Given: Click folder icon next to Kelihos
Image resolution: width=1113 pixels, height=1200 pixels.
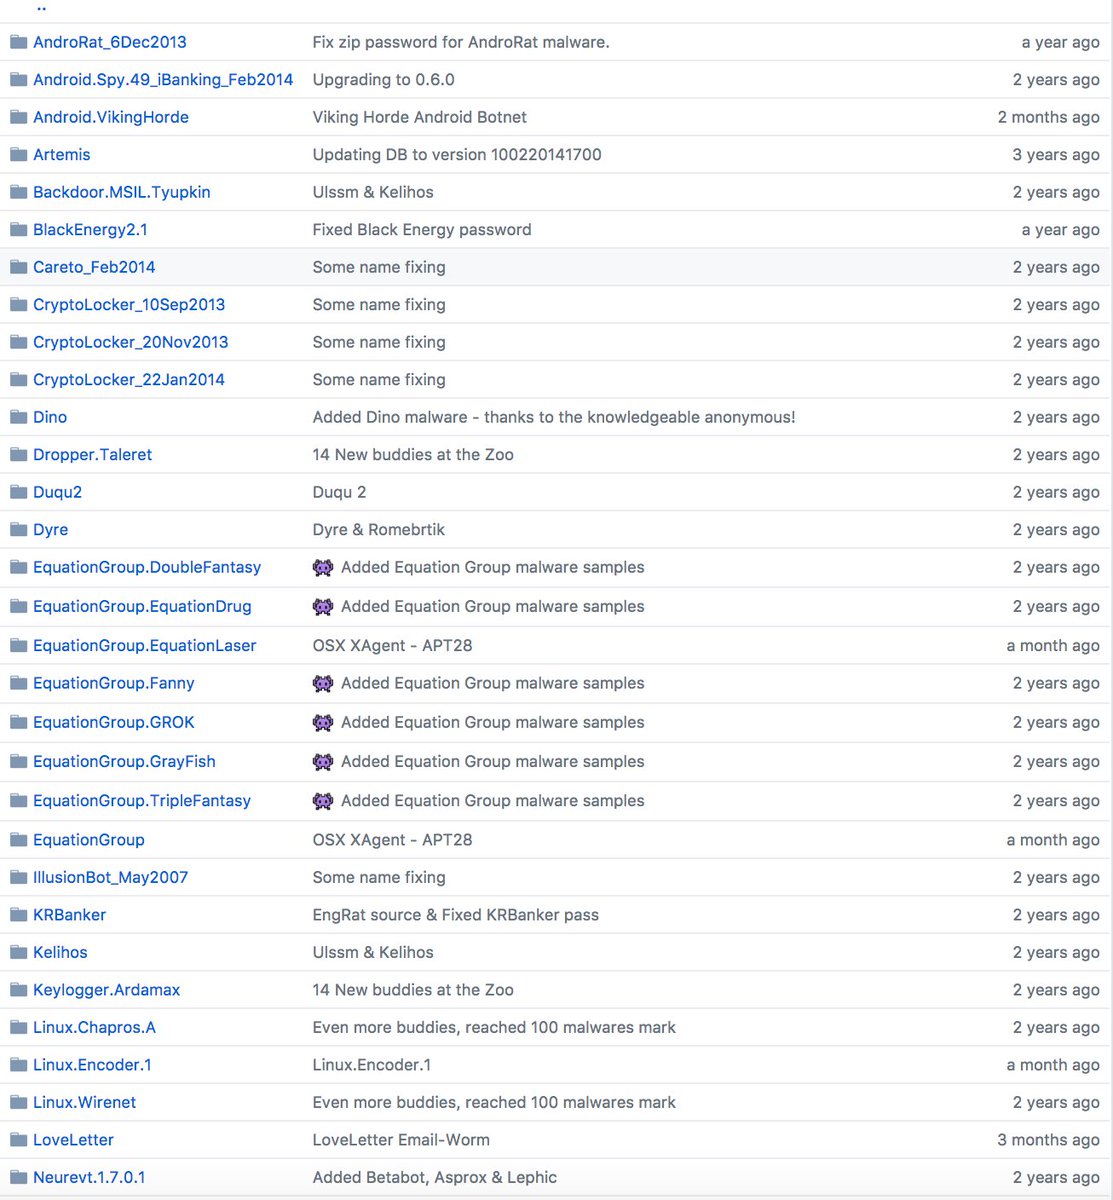Looking at the screenshot, I should coord(18,952).
